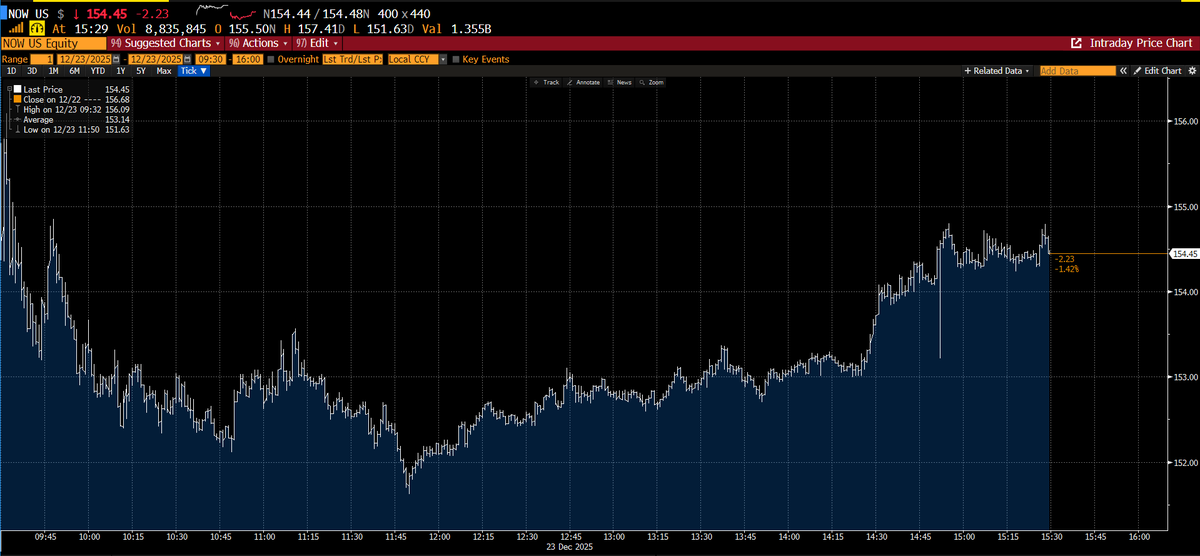Click the Add Data input field
The width and height of the screenshot is (1200, 556).
1078,71
